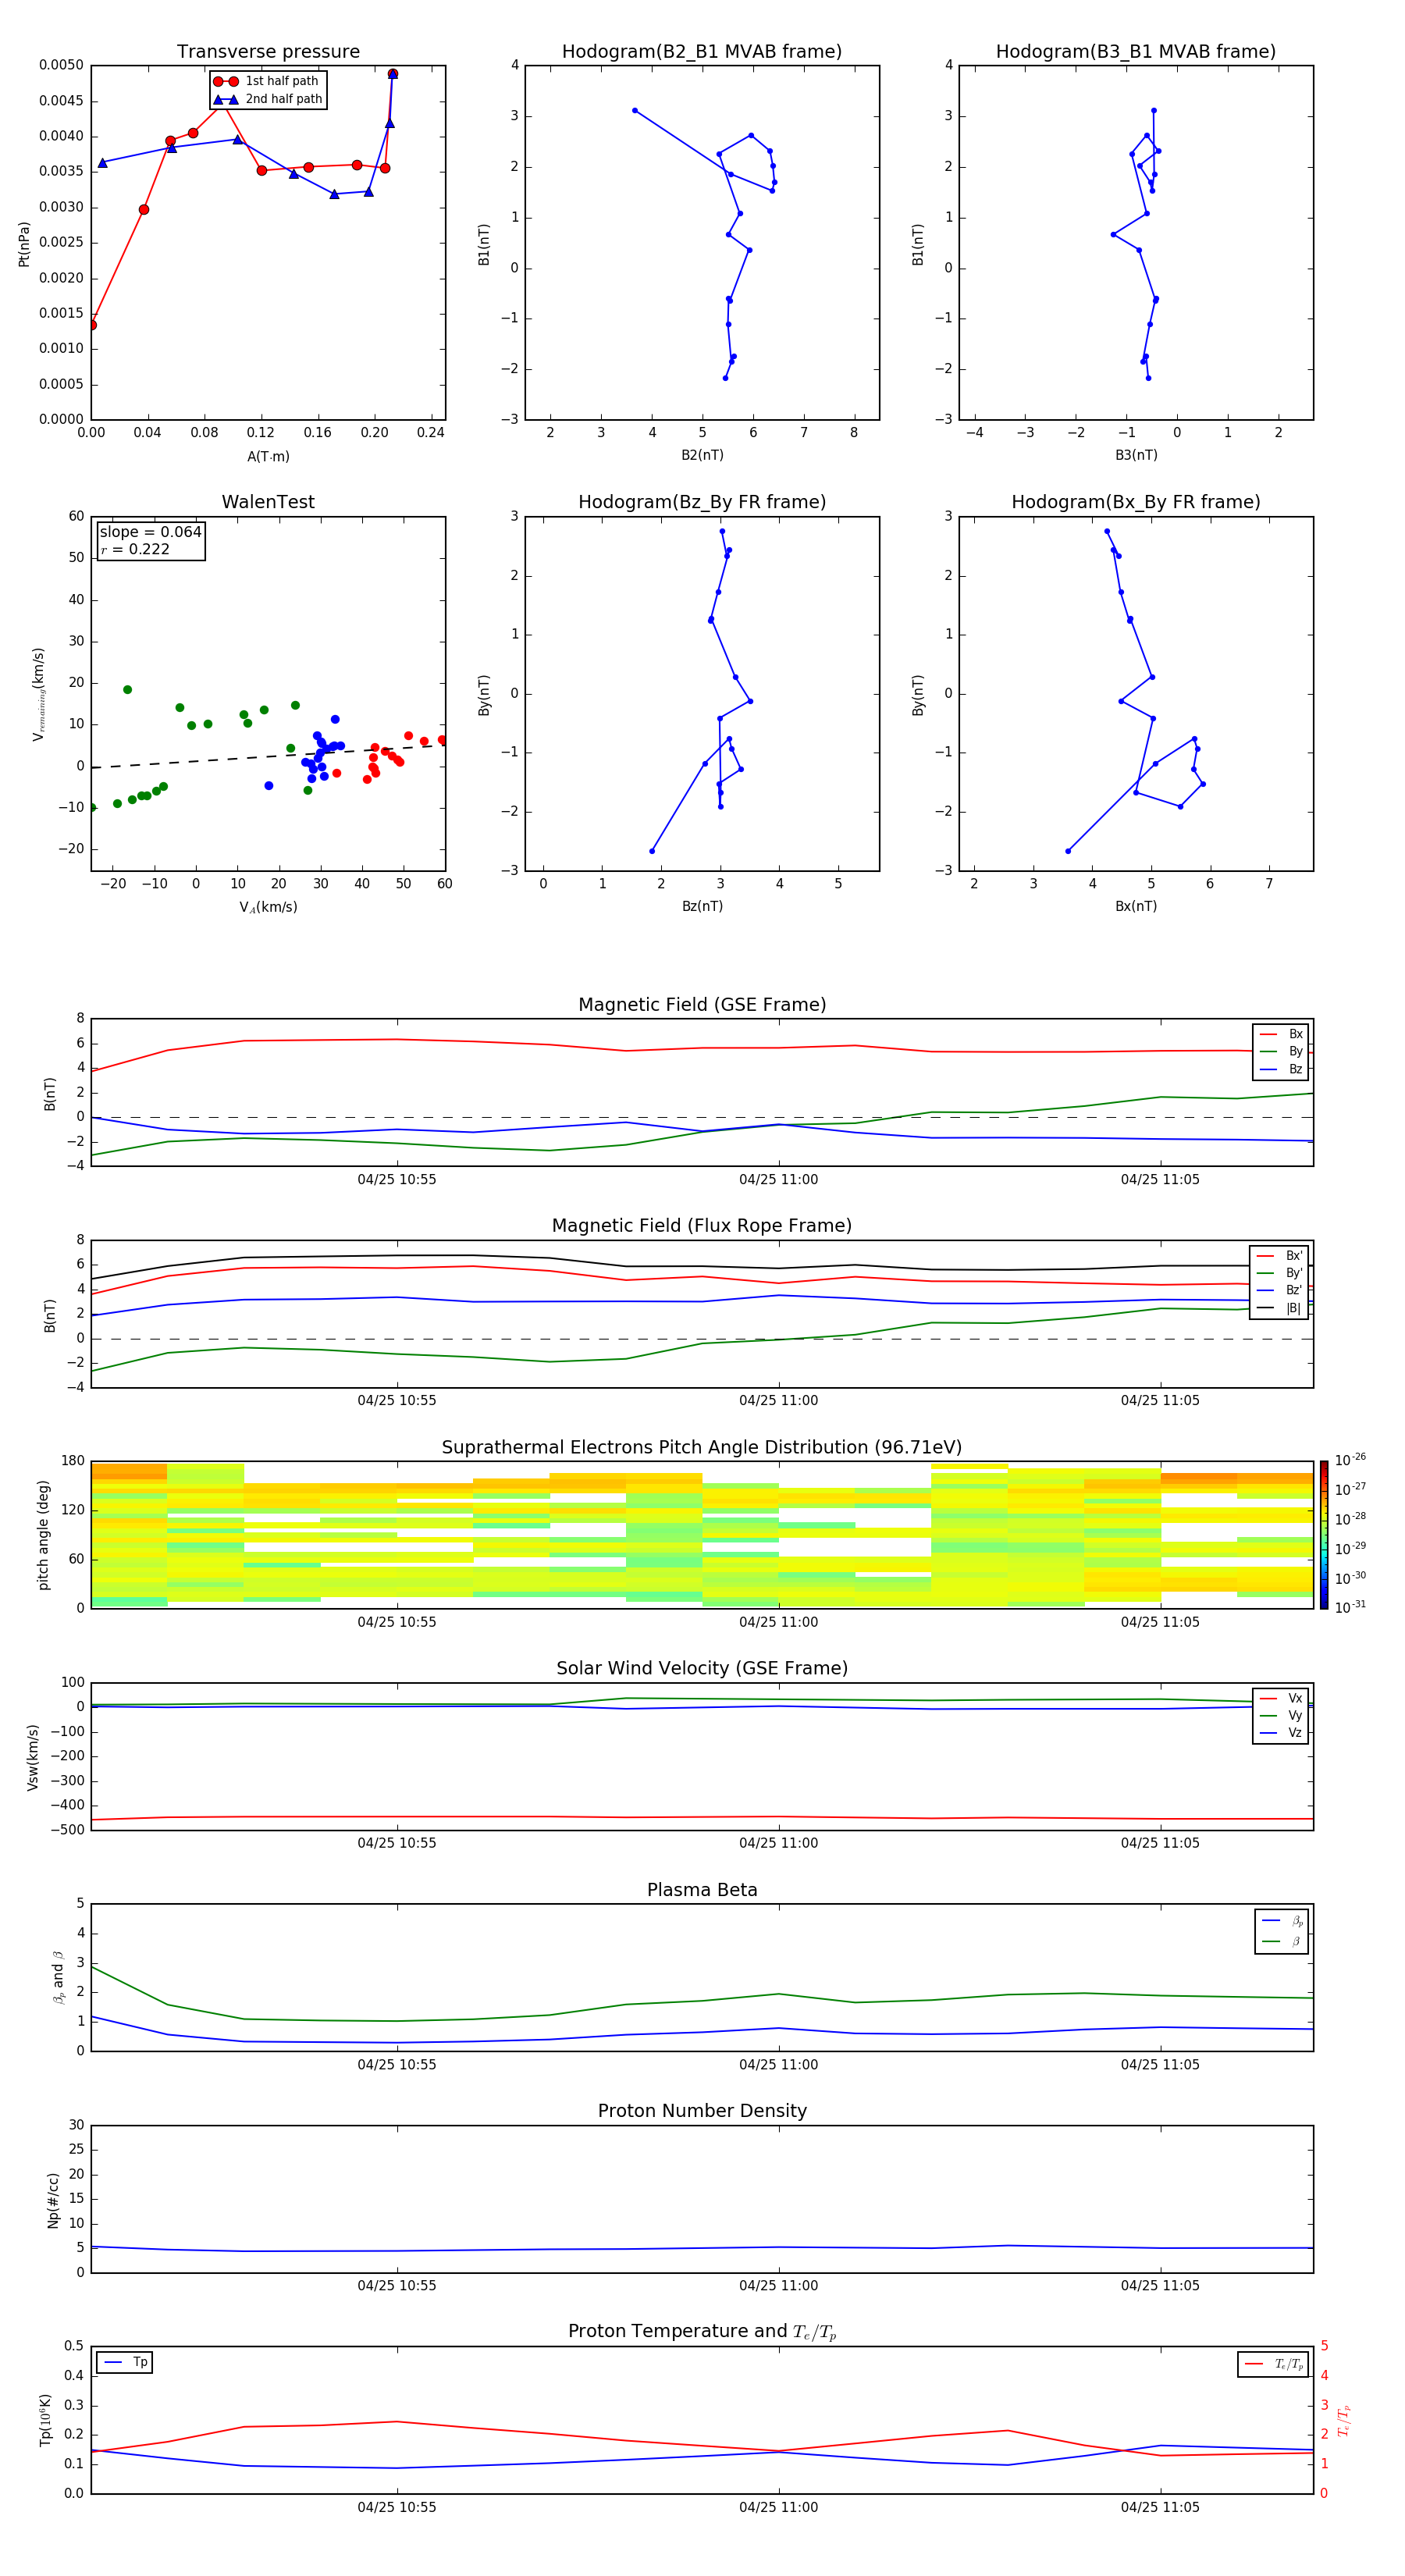Screen dimensions: 1405x2576
Task: Click the 'Hodogram(B2_B1 MVAB frame)' title
Action: click(702, 52)
